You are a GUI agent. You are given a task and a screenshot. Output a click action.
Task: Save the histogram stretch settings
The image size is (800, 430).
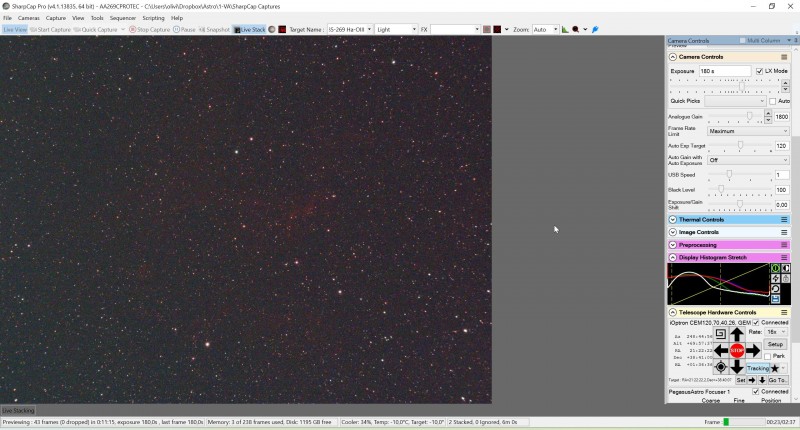point(775,299)
